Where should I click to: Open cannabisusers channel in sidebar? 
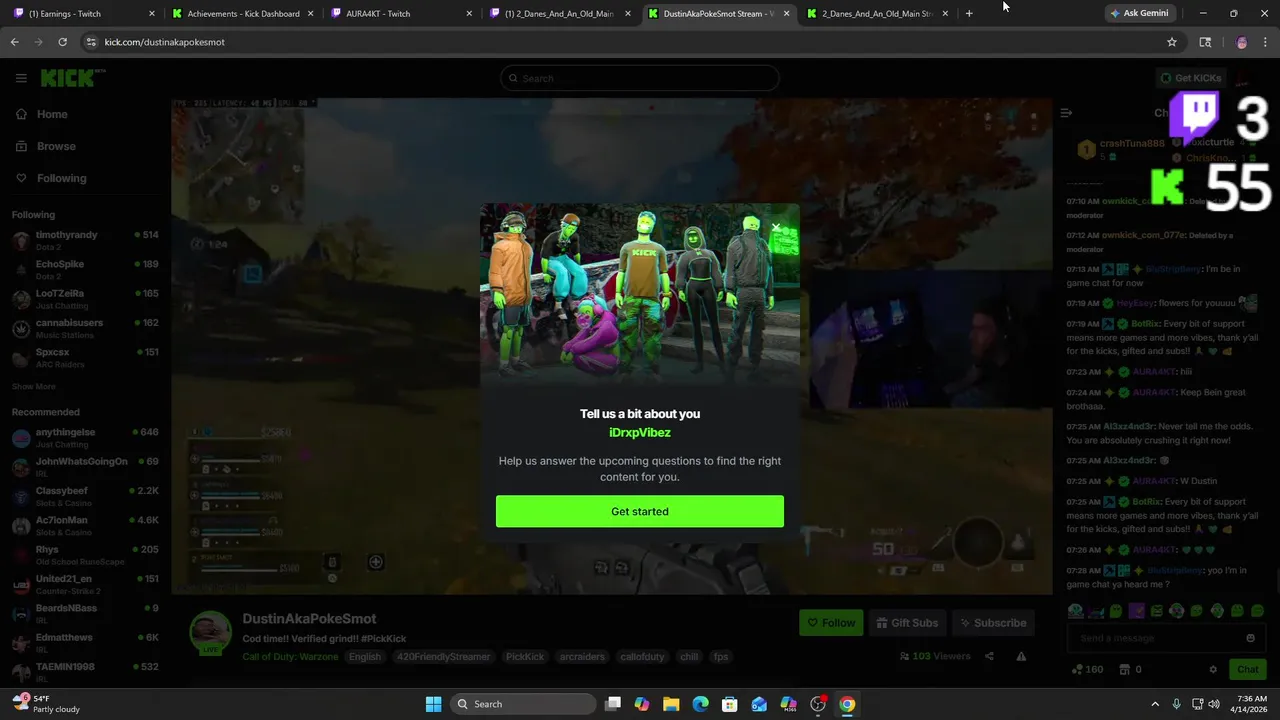[85, 328]
